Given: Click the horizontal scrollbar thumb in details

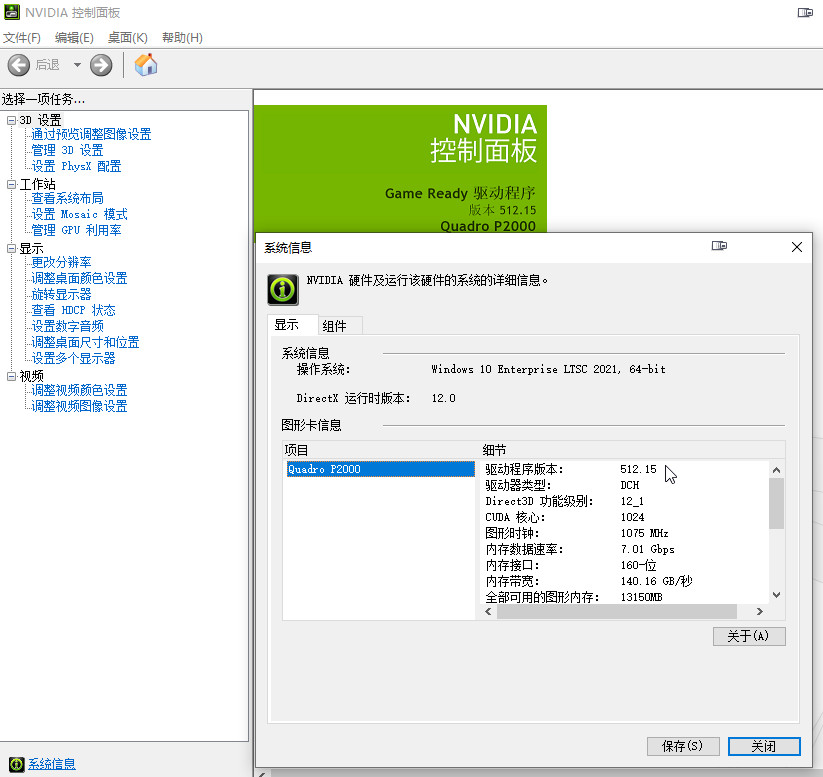Looking at the screenshot, I should [x=617, y=612].
